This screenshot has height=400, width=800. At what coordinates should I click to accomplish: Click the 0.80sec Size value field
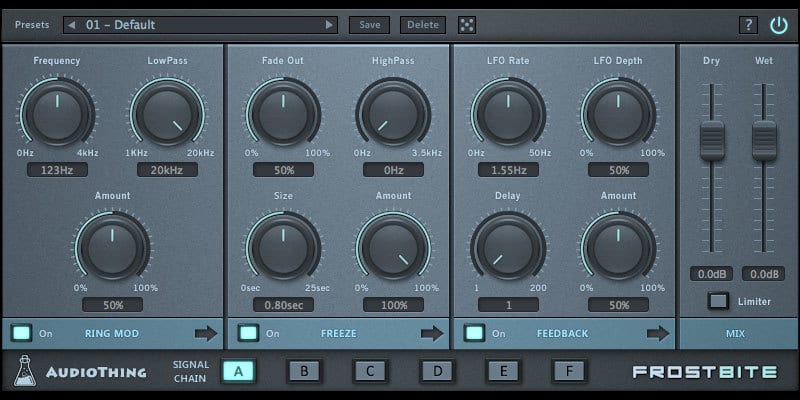pyautogui.click(x=283, y=305)
